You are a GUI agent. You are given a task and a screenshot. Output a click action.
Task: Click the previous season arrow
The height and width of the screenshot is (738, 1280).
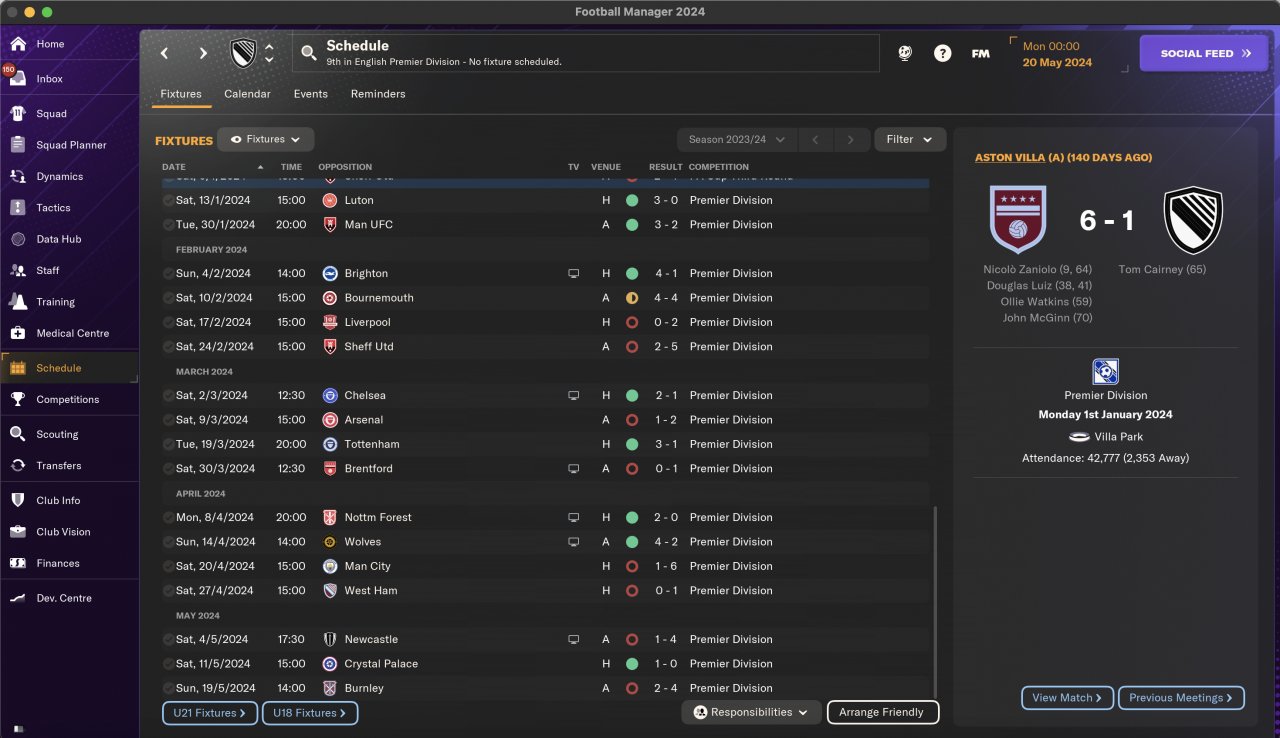click(x=815, y=140)
